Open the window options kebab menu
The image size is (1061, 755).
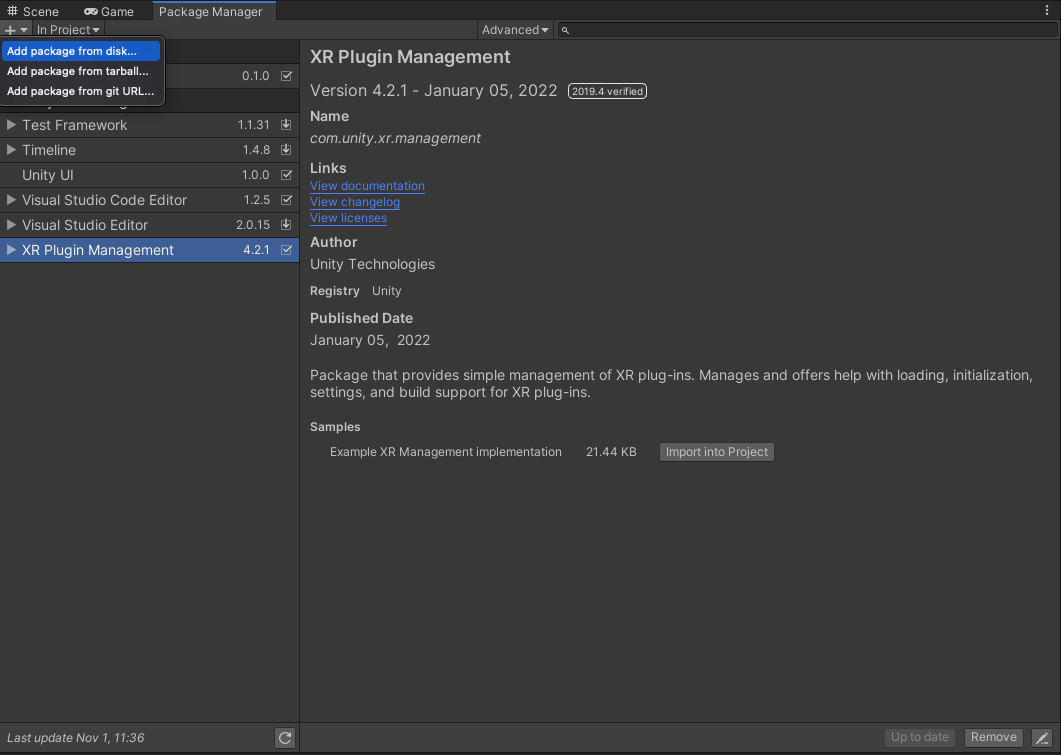pyautogui.click(x=1046, y=11)
